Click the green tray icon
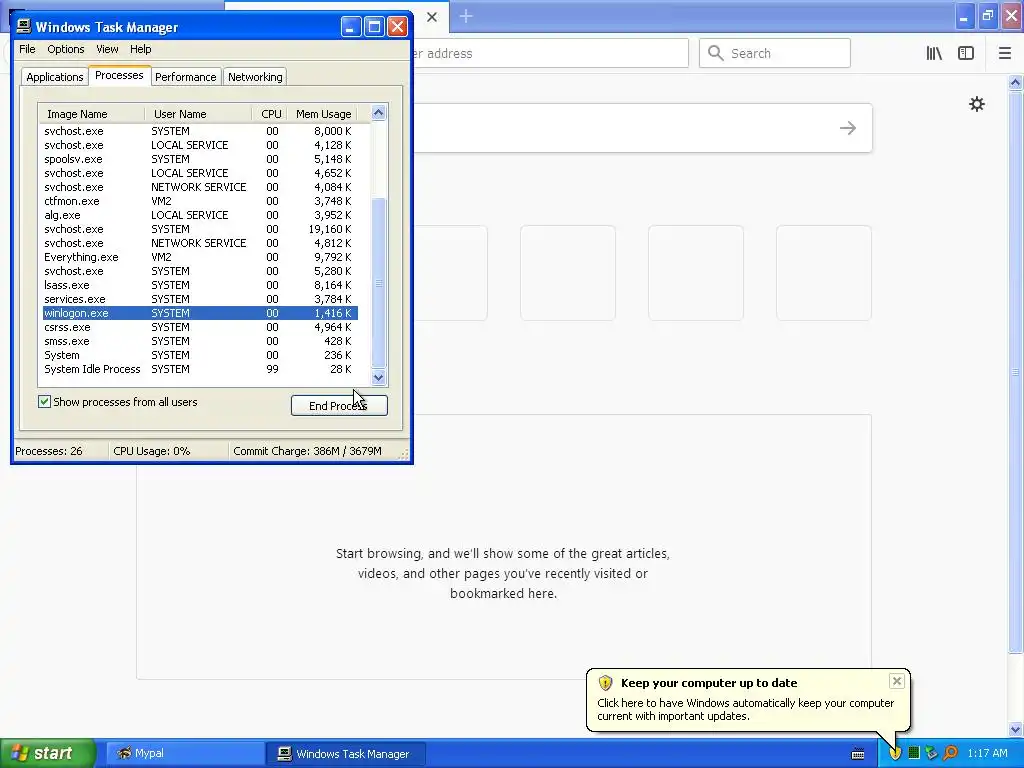This screenshot has height=768, width=1024. click(914, 753)
